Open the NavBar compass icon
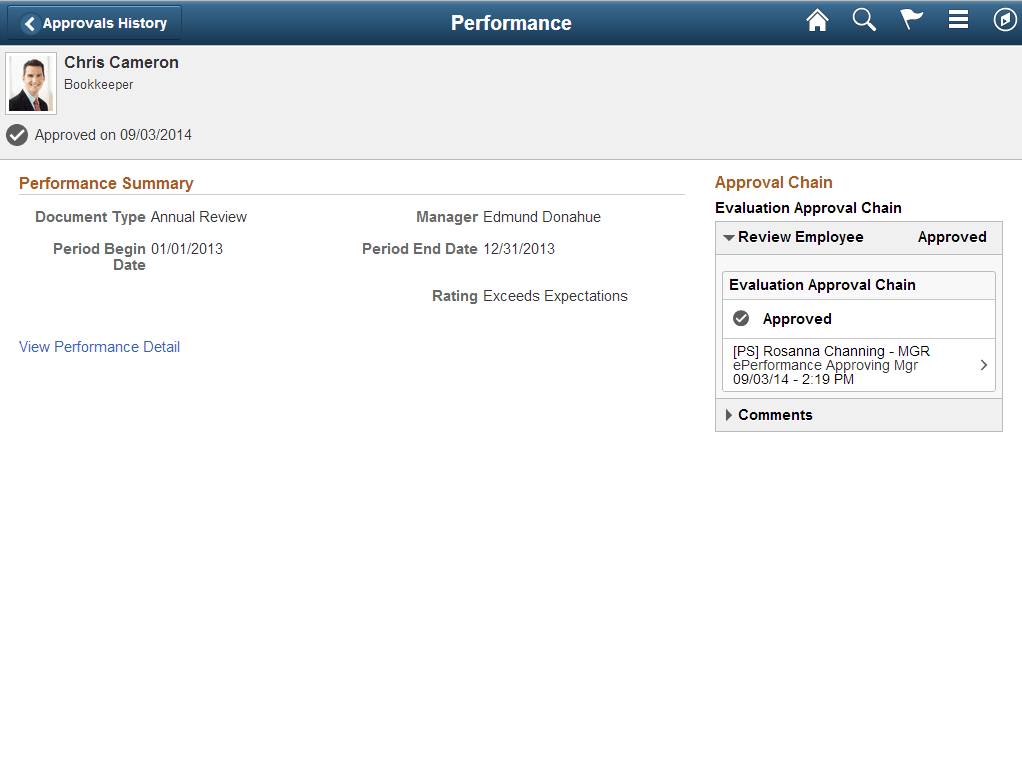1022x768 pixels. 1005,19
